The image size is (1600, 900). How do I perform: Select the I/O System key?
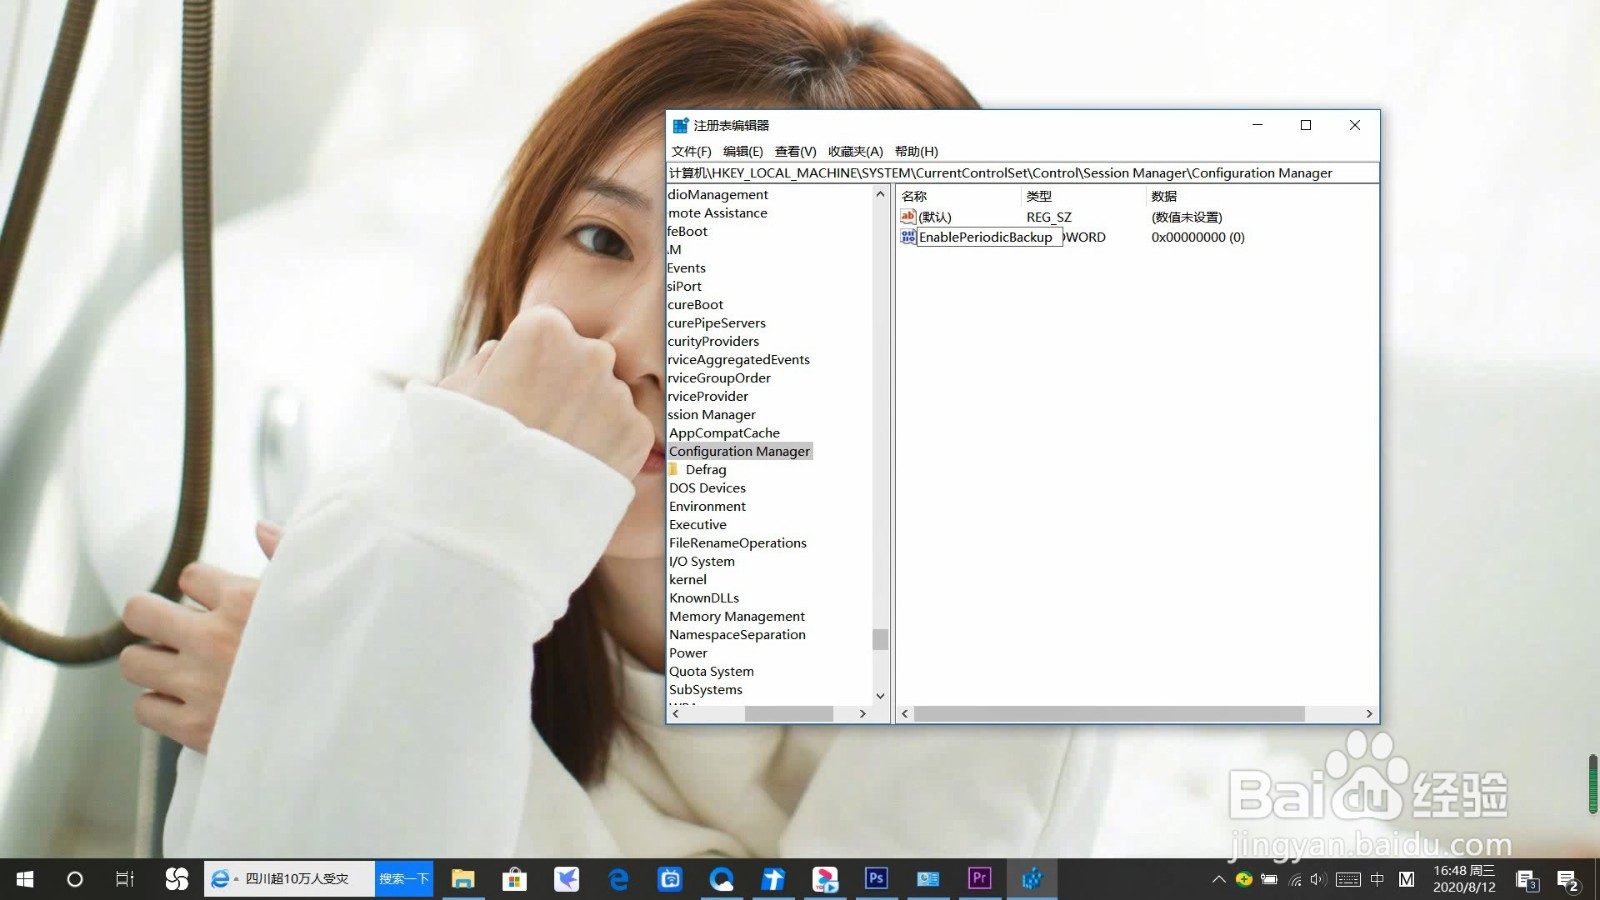(702, 562)
